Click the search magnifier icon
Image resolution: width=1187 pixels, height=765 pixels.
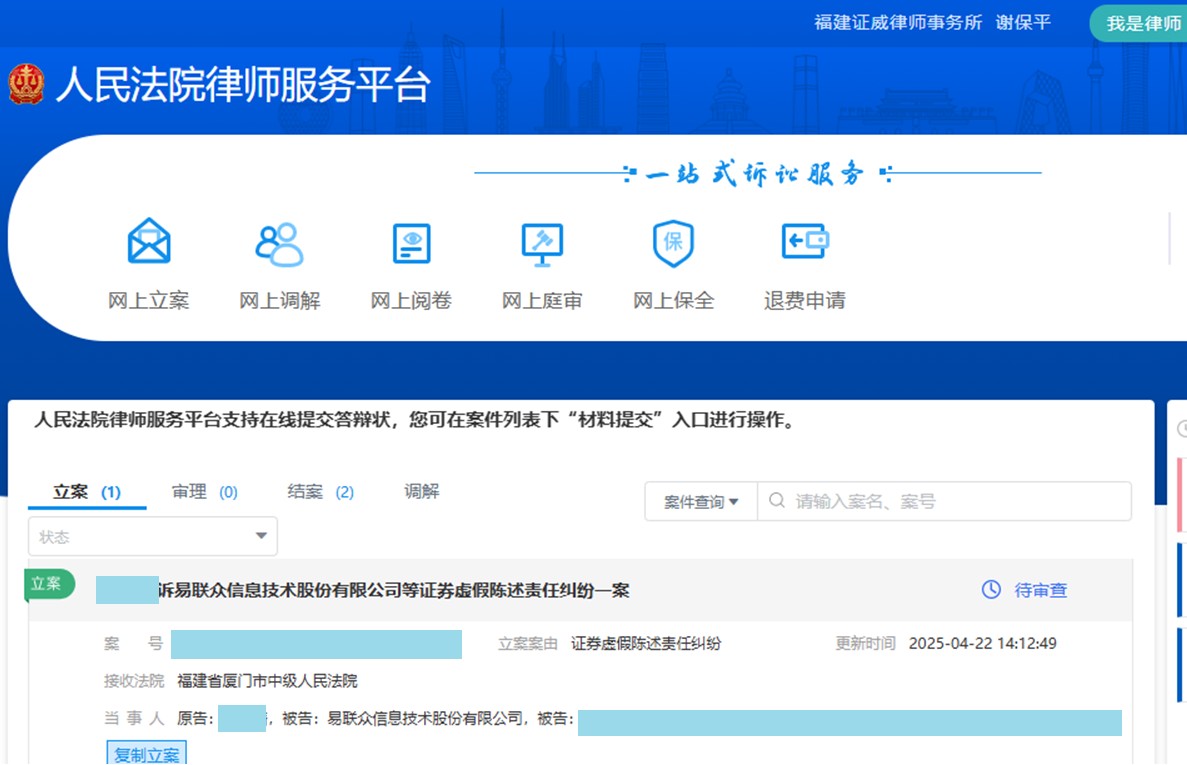coord(777,500)
